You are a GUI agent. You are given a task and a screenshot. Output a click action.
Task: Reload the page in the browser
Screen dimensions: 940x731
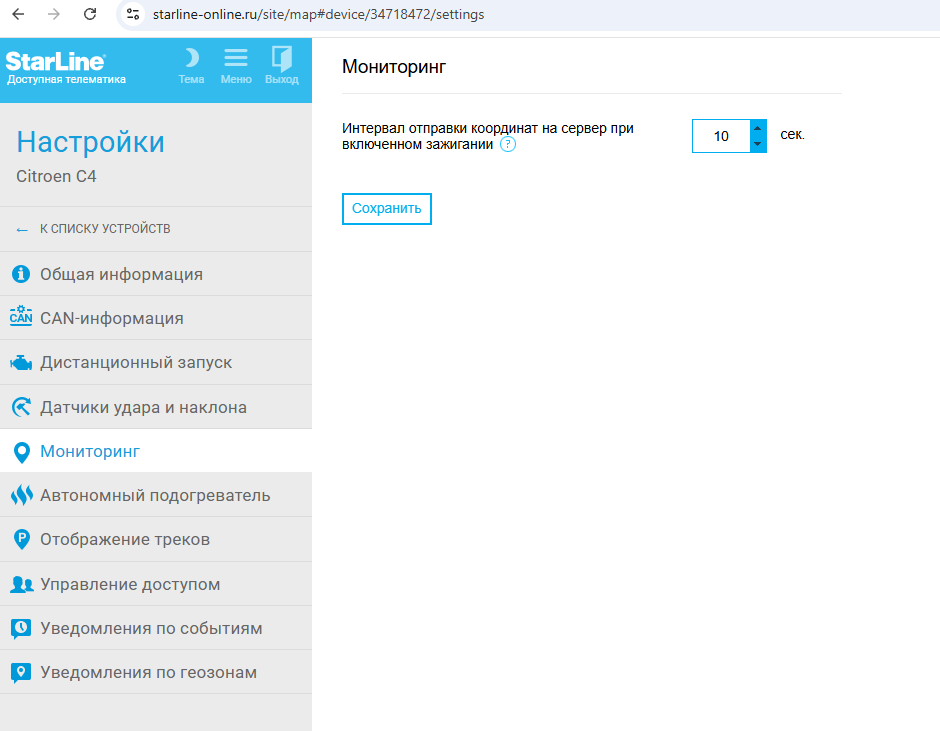coord(90,14)
